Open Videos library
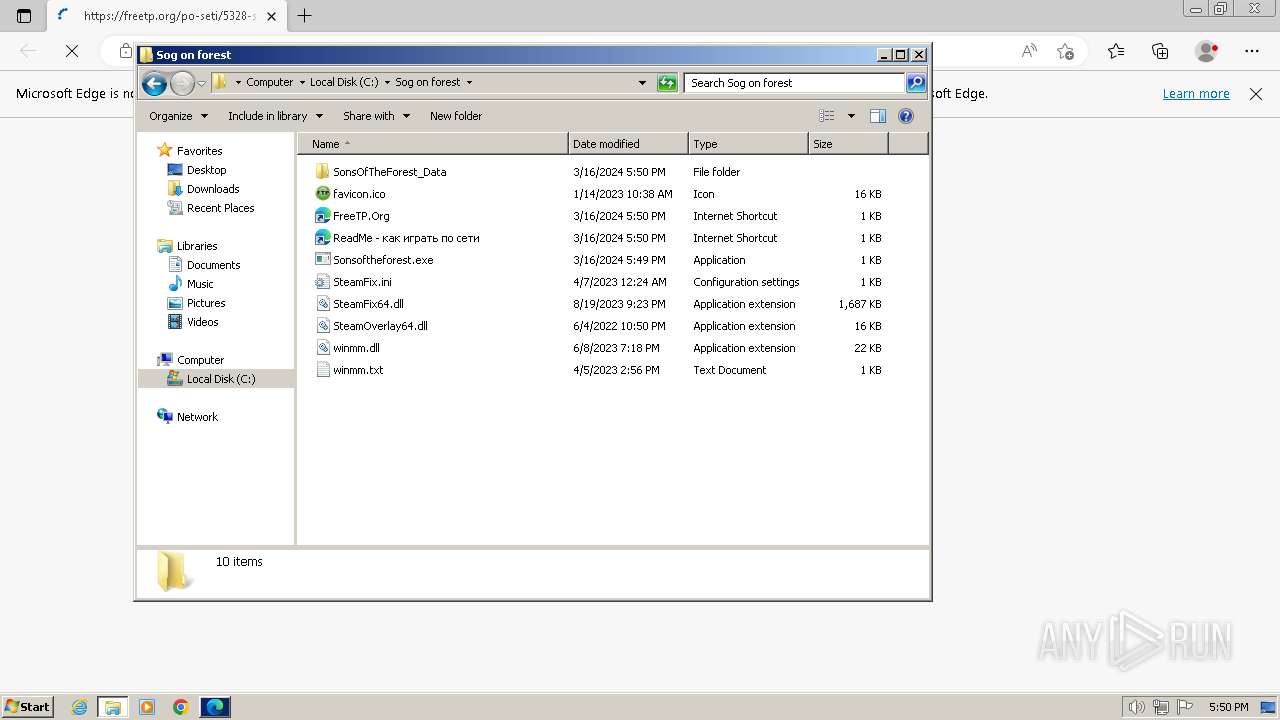 click(202, 322)
